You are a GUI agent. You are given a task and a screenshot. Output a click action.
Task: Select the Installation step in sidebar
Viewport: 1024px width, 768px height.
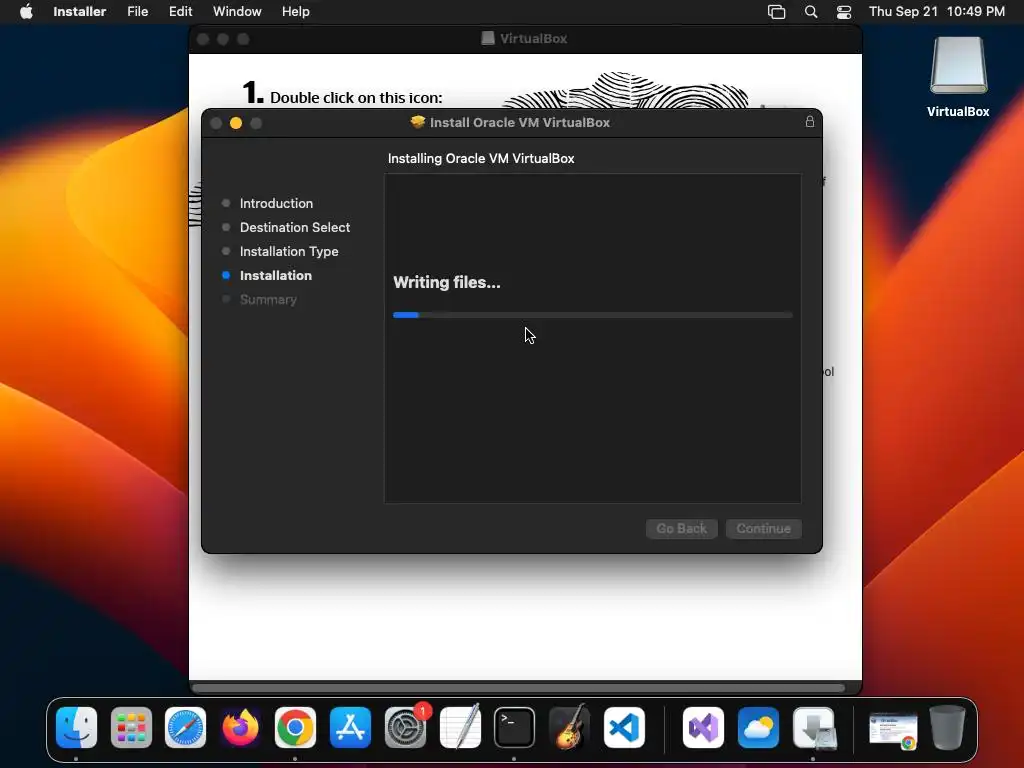click(275, 276)
